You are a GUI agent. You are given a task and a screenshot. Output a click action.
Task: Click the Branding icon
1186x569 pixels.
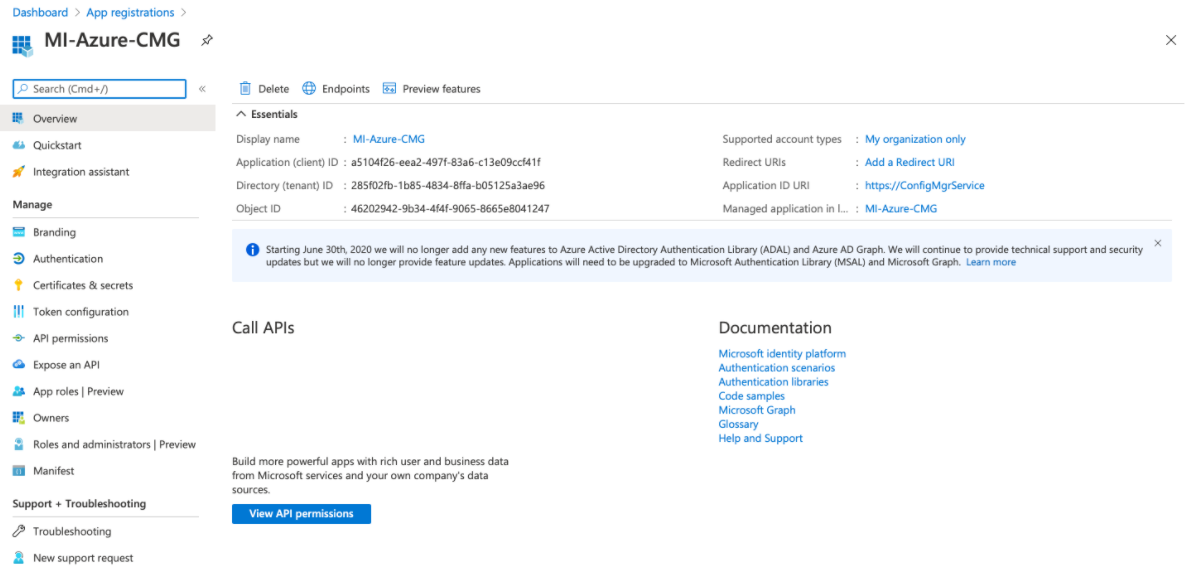click(x=19, y=232)
